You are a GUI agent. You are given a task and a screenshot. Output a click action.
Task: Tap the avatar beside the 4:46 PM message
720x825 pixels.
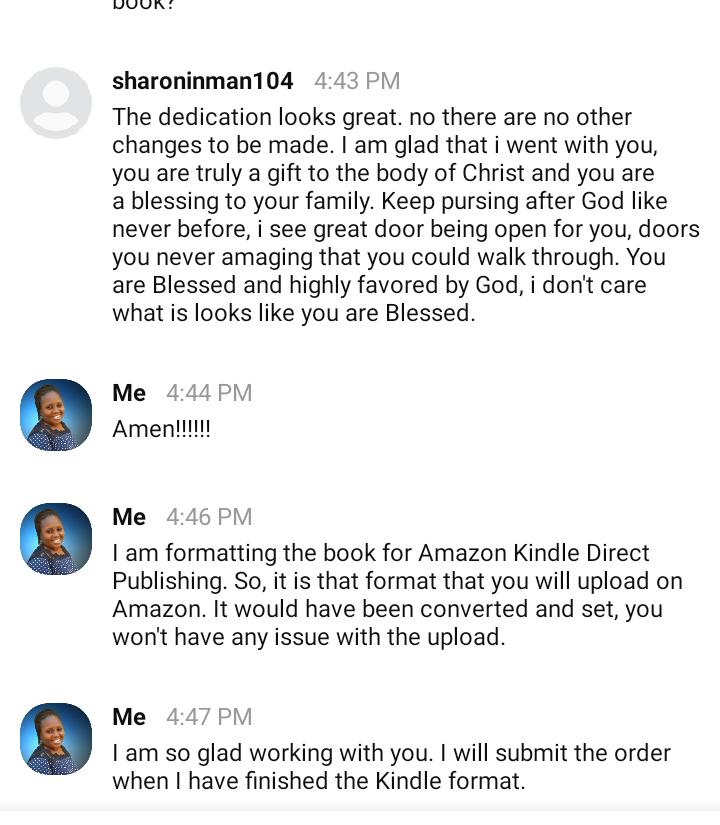pos(56,539)
